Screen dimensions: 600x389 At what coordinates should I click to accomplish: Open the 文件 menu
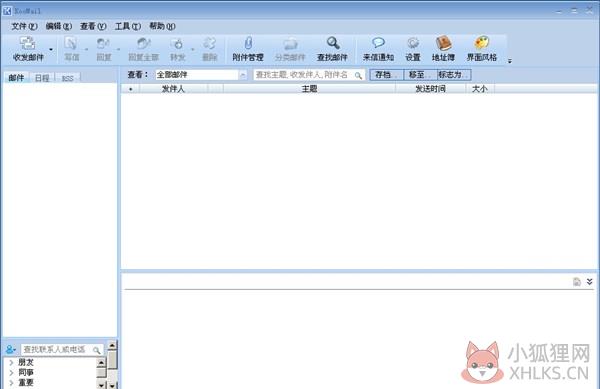(24, 26)
